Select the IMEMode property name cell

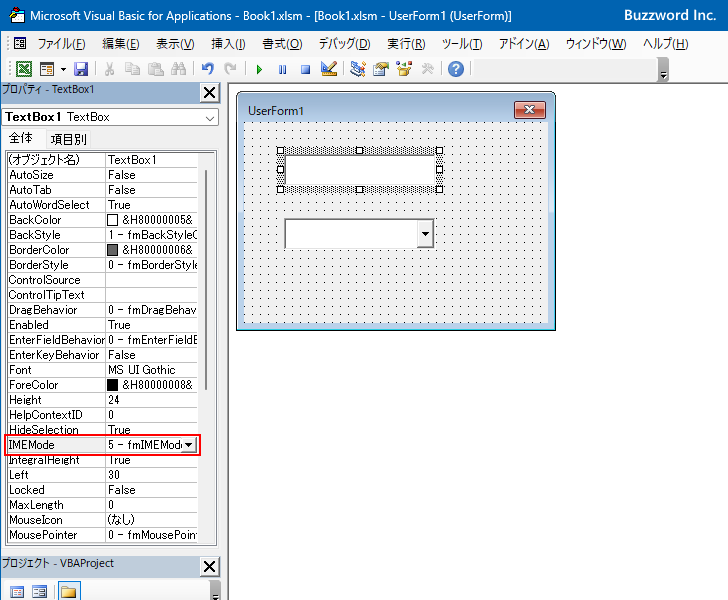click(56, 445)
